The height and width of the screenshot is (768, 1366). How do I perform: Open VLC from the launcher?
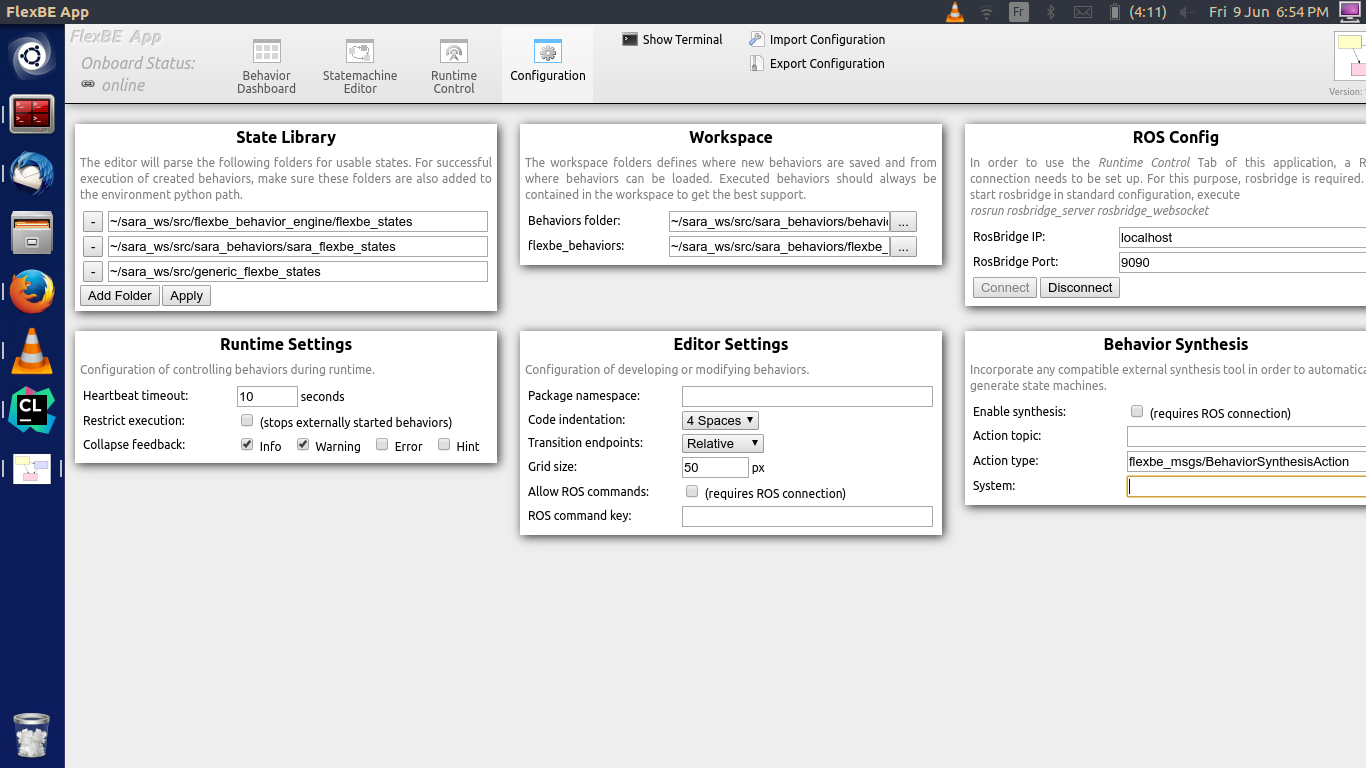(32, 351)
